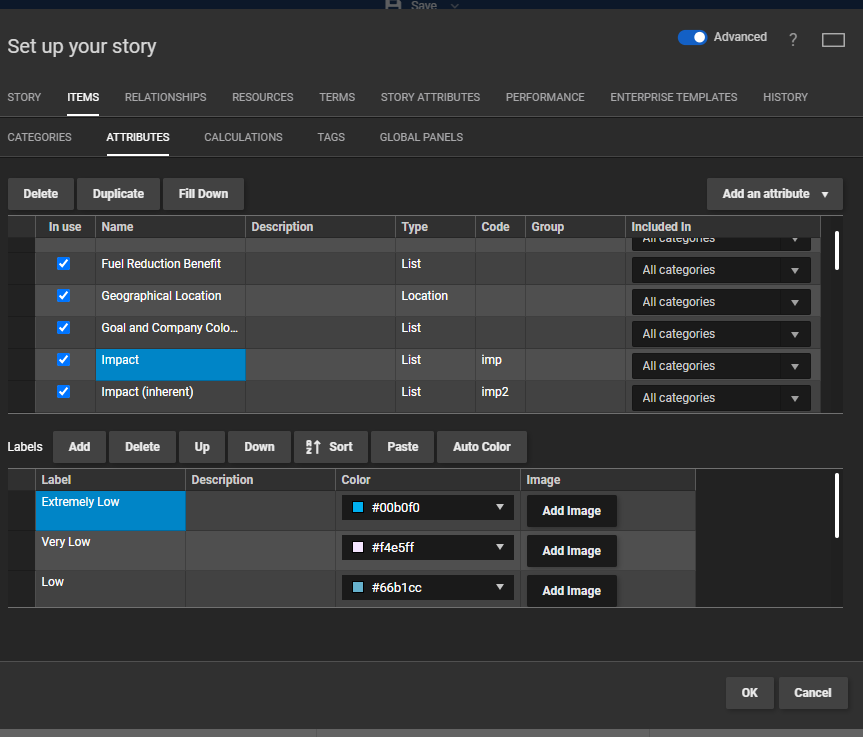Open color dropdown for Extremely Low label

pos(428,507)
